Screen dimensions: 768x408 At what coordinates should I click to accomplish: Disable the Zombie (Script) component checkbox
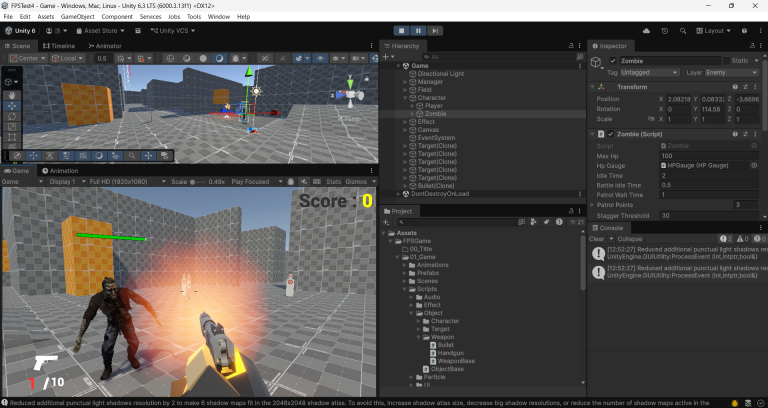[x=611, y=134]
